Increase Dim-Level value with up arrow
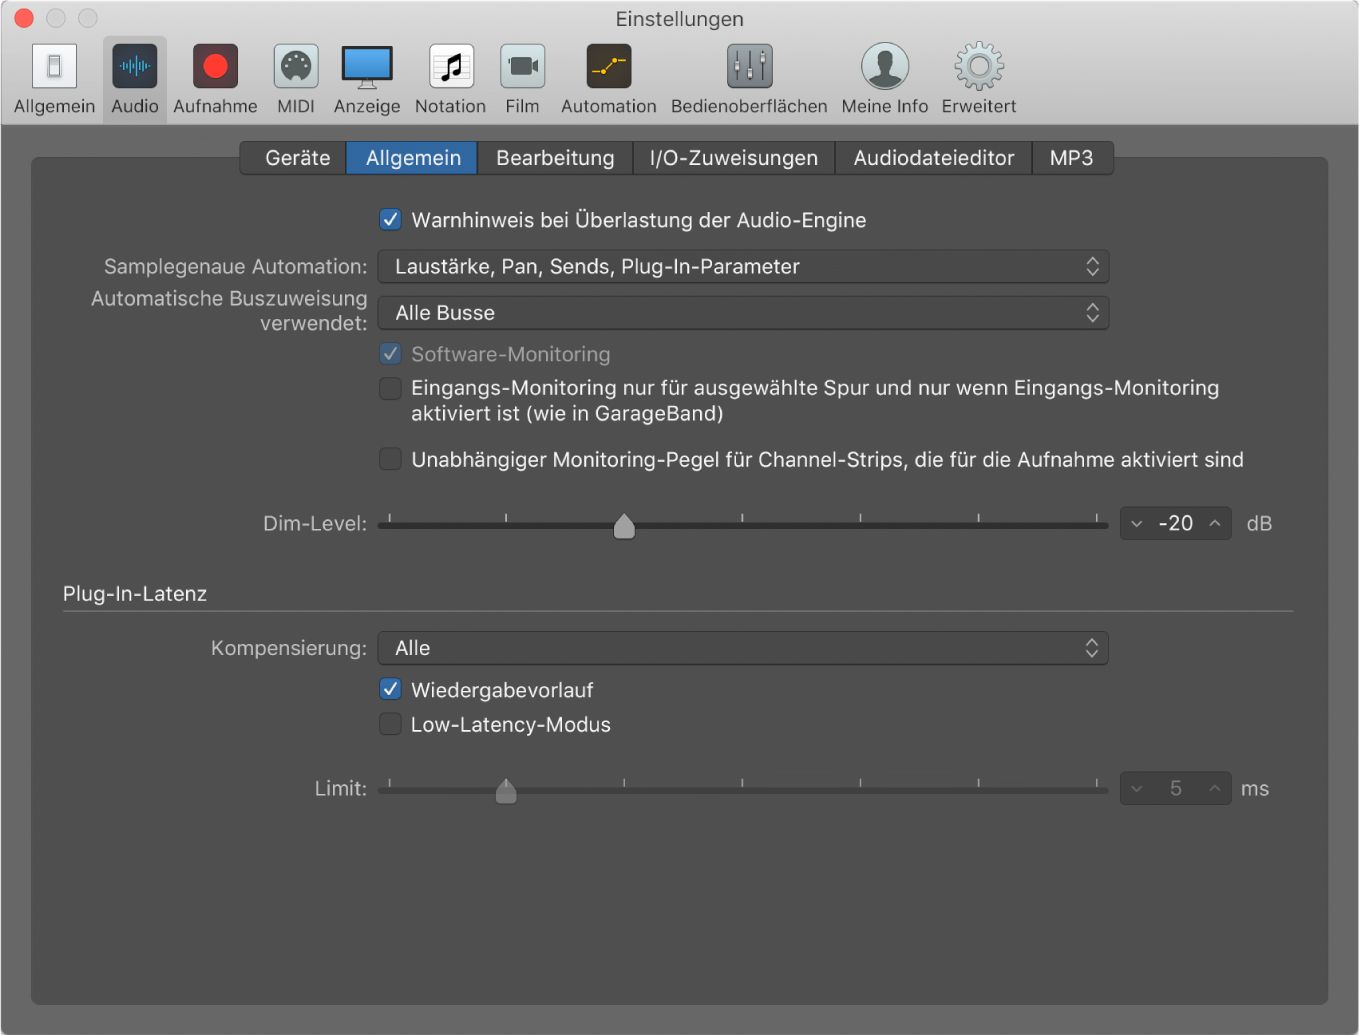Screen dimensions: 1359x1035 pos(1215,523)
